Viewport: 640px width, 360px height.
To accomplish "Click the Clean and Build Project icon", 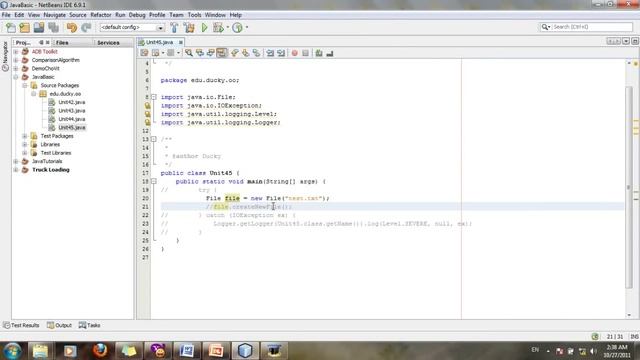I will click(x=189, y=27).
